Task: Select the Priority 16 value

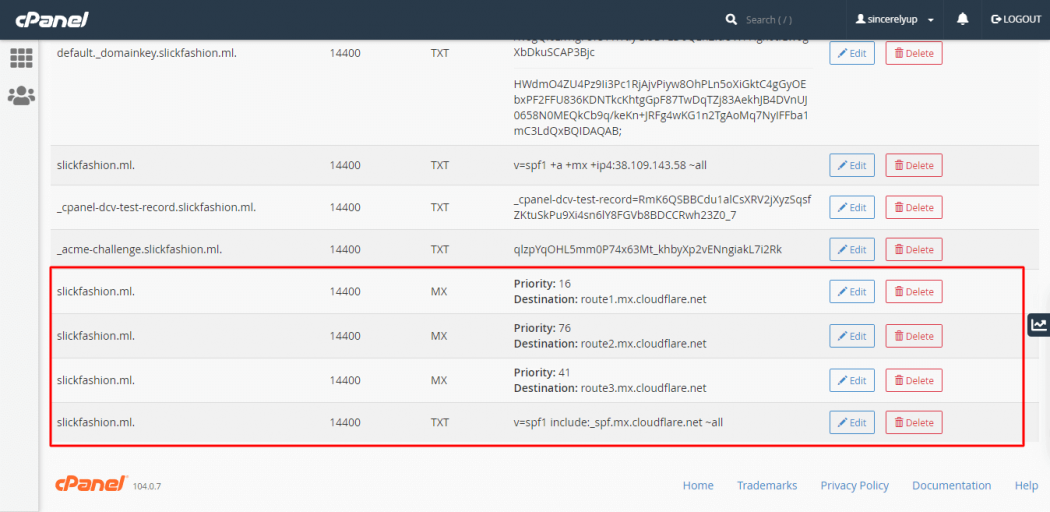Action: click(564, 284)
